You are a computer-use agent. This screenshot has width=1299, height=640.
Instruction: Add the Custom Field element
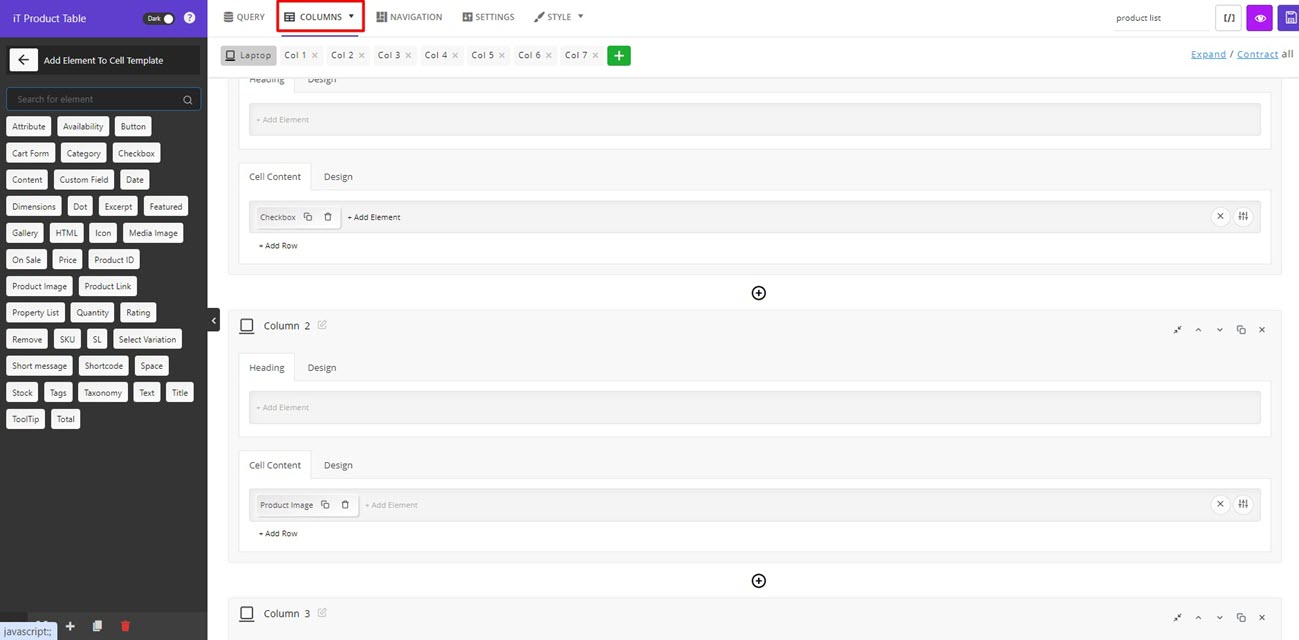click(x=84, y=180)
